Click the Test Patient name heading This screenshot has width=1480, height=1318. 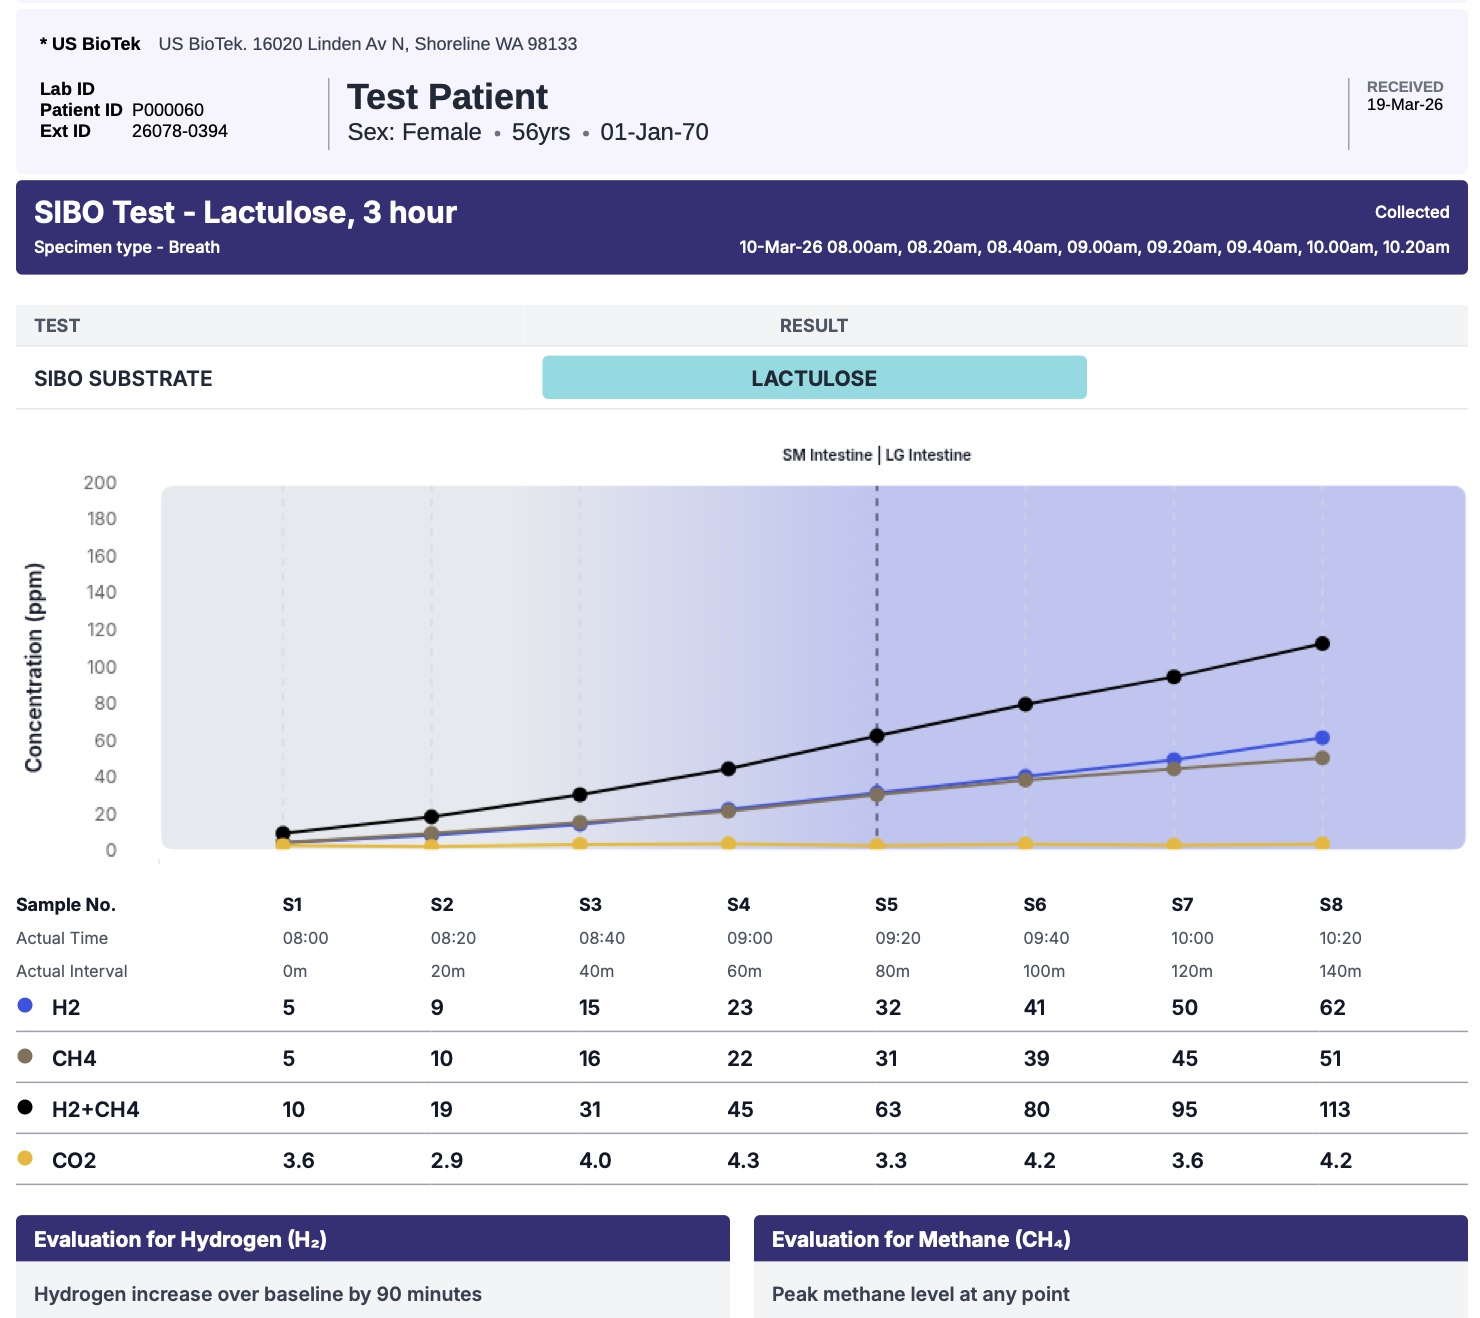447,97
